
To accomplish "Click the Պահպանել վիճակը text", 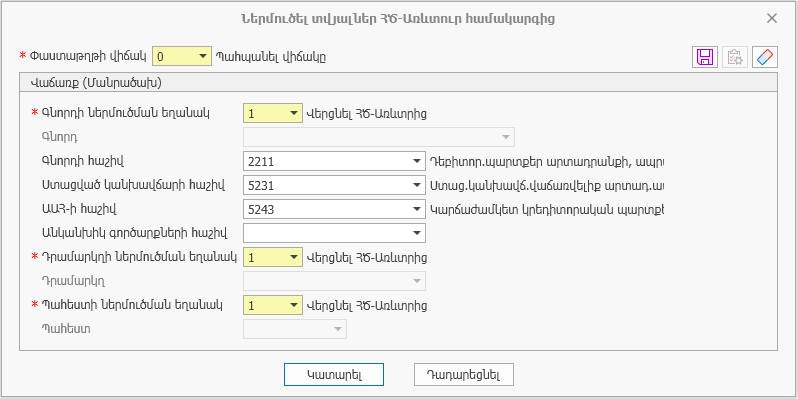I will pos(271,56).
